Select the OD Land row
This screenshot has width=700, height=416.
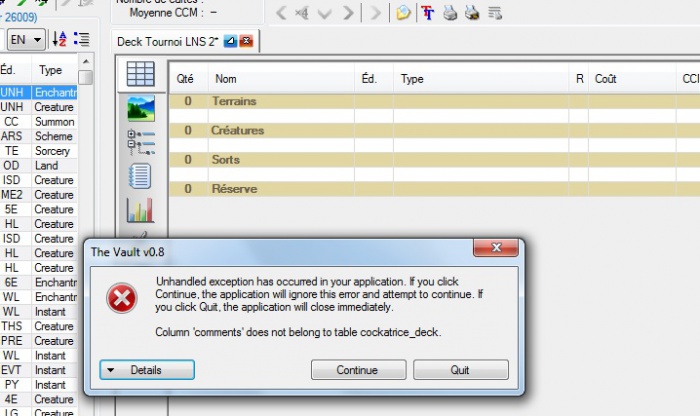[x=38, y=166]
